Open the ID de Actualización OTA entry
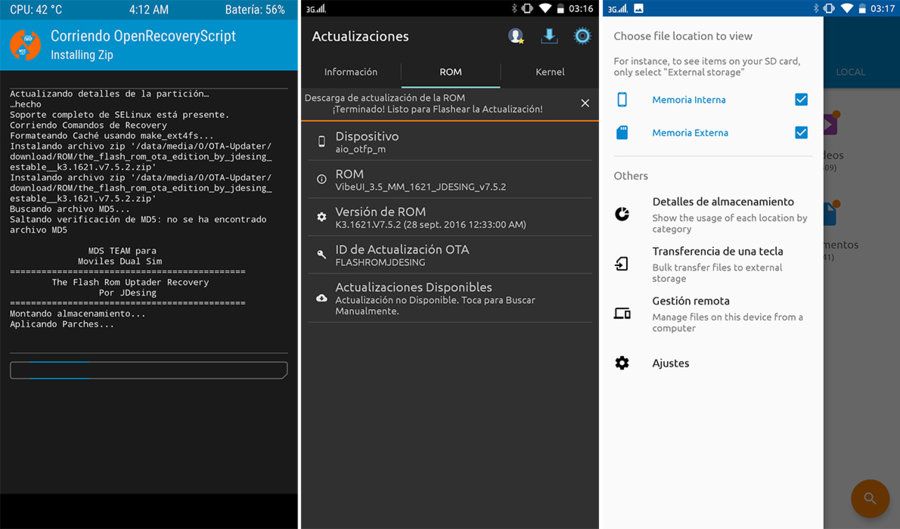 (450, 255)
